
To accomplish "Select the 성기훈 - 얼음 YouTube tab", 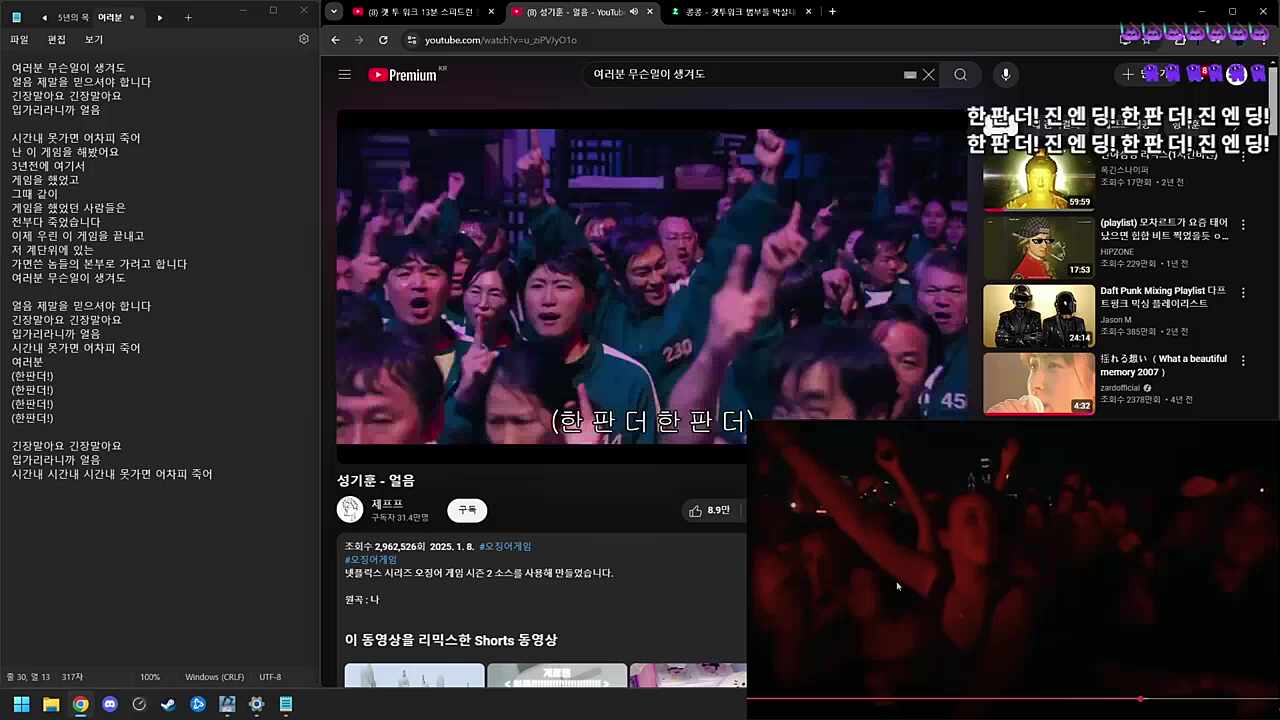I will pos(575,12).
